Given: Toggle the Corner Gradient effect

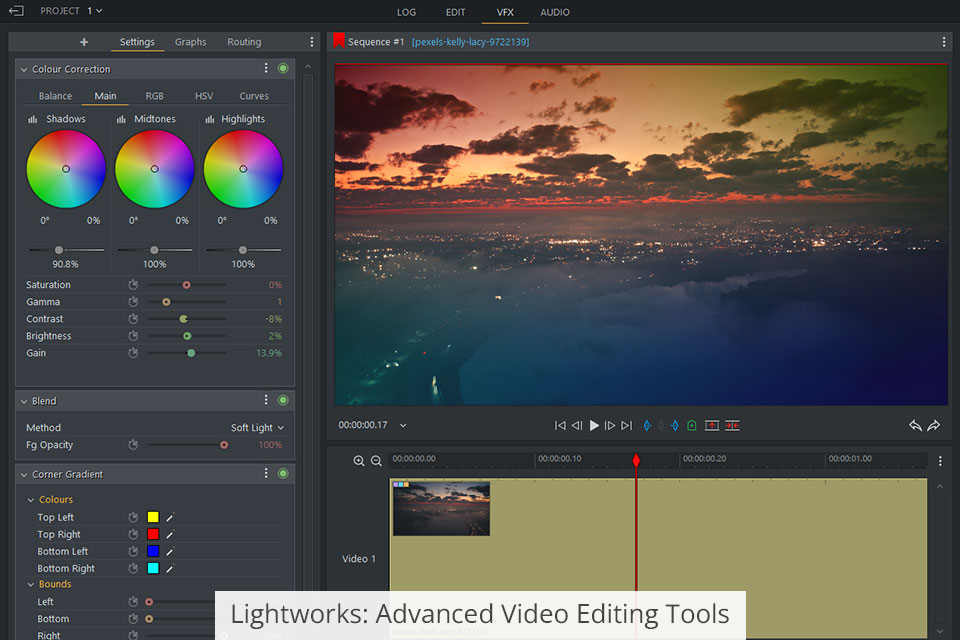Looking at the screenshot, I should 283,474.
